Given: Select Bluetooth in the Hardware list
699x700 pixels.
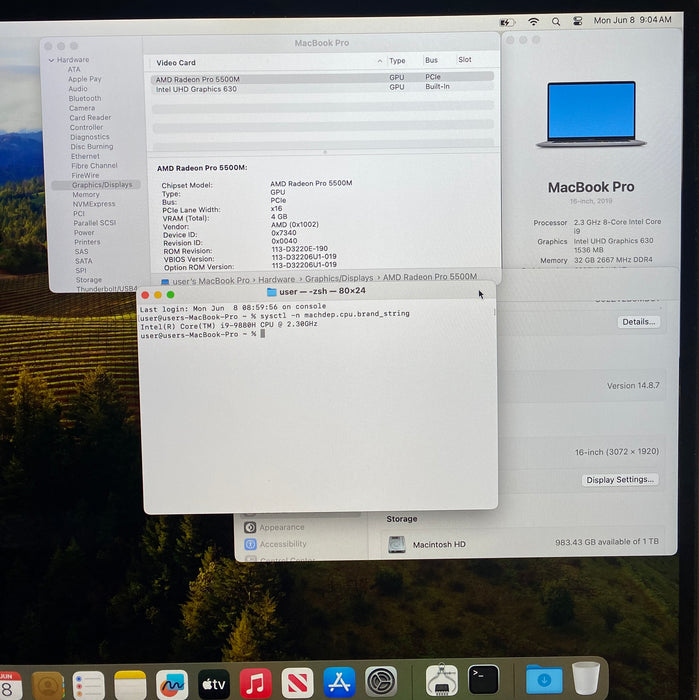Looking at the screenshot, I should pyautogui.click(x=85, y=98).
